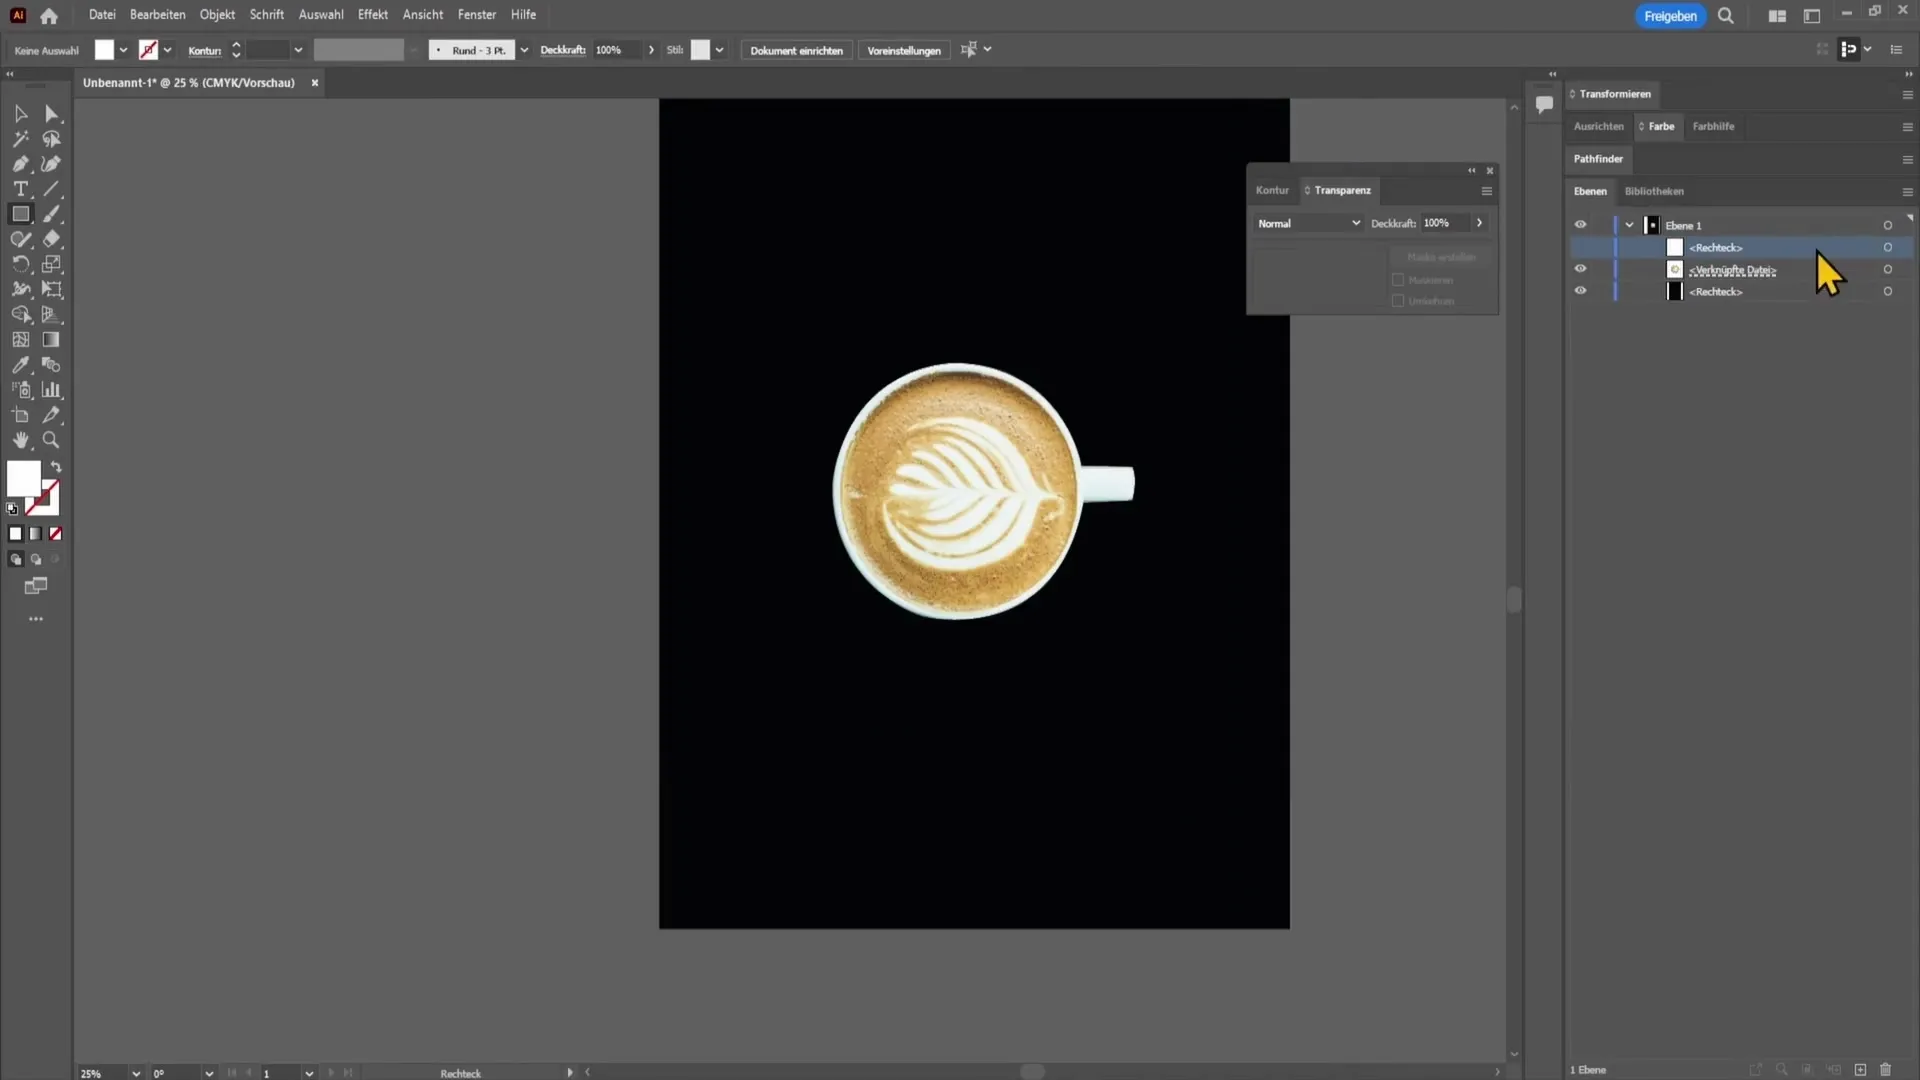Select the Gradient tool

point(52,340)
